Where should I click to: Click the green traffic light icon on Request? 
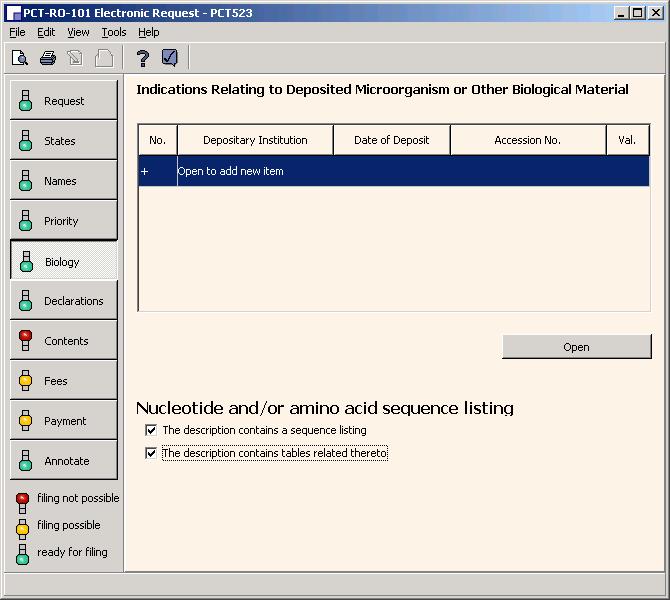click(x=25, y=100)
